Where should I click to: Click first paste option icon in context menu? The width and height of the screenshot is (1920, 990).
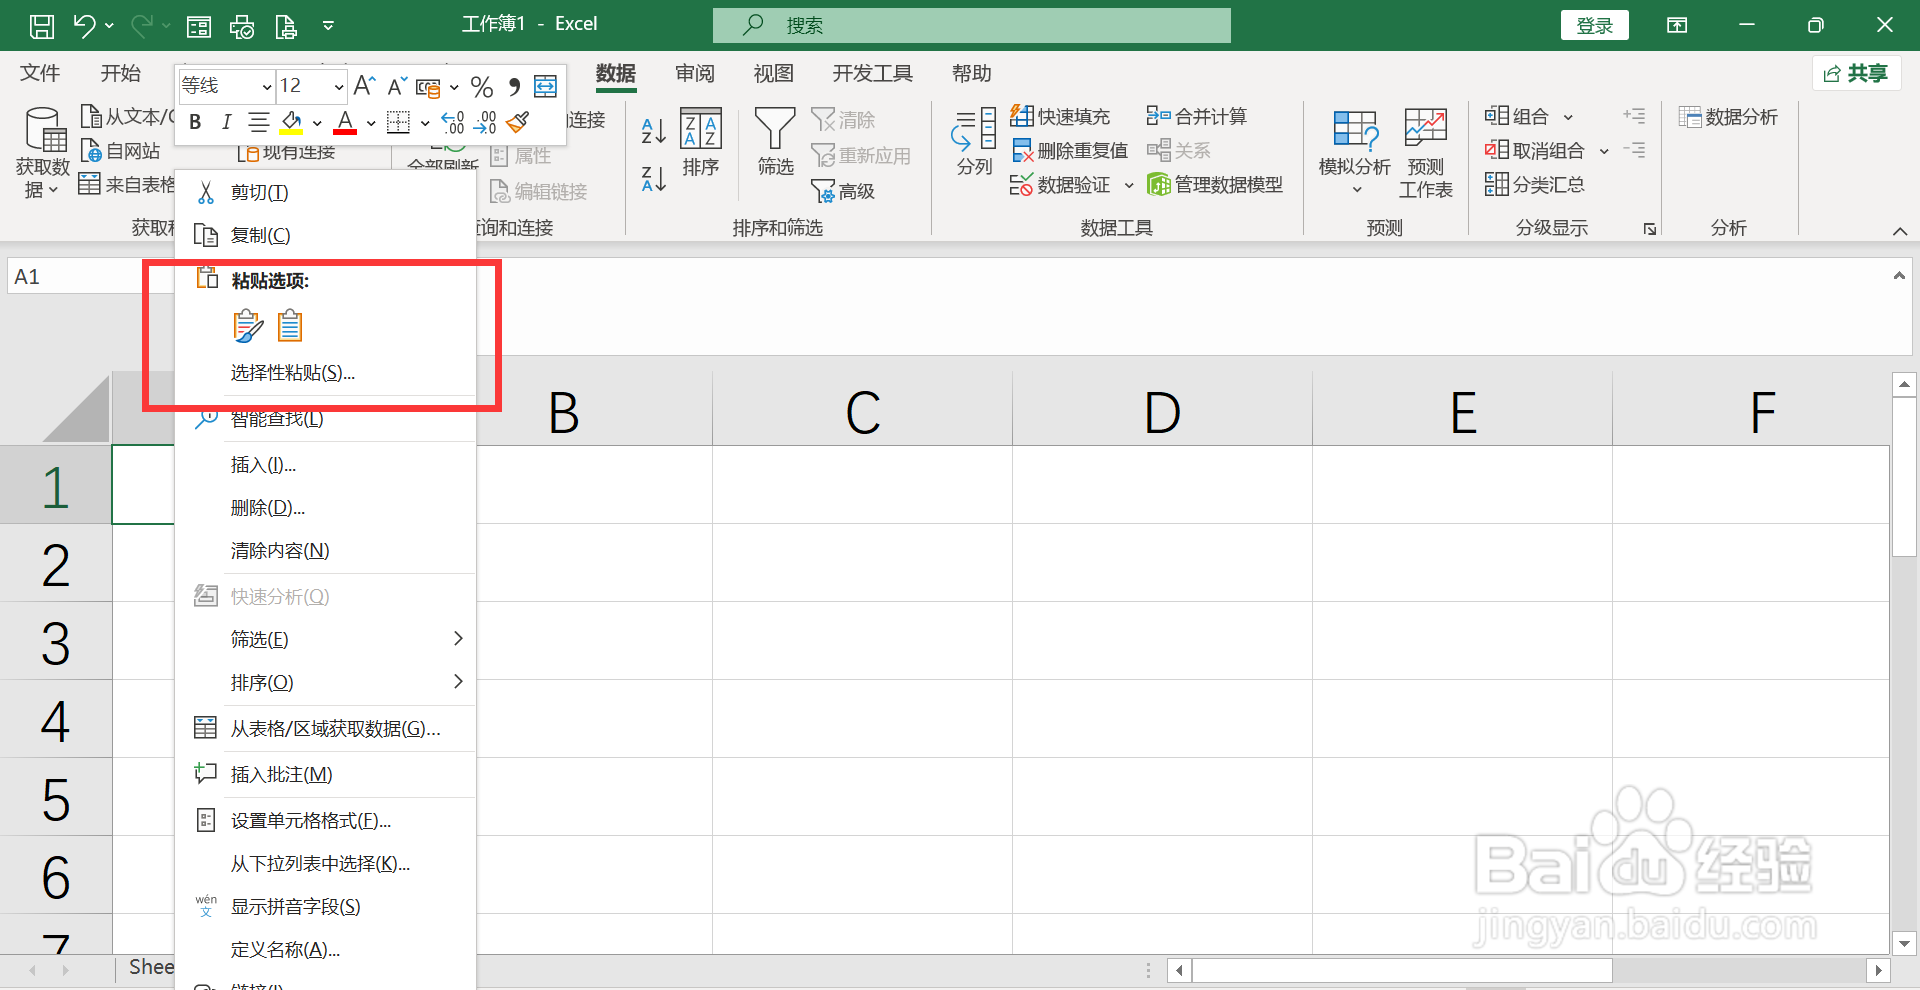[x=248, y=326]
